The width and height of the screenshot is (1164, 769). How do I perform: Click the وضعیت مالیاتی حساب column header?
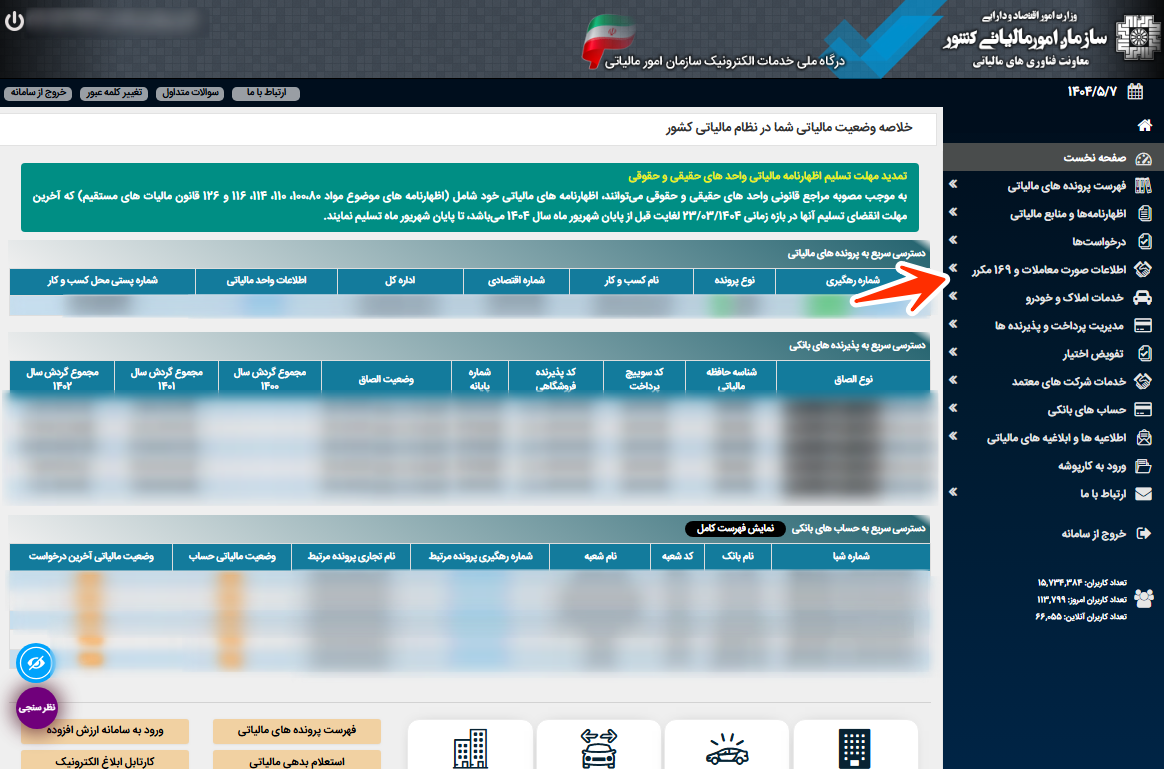(232, 556)
